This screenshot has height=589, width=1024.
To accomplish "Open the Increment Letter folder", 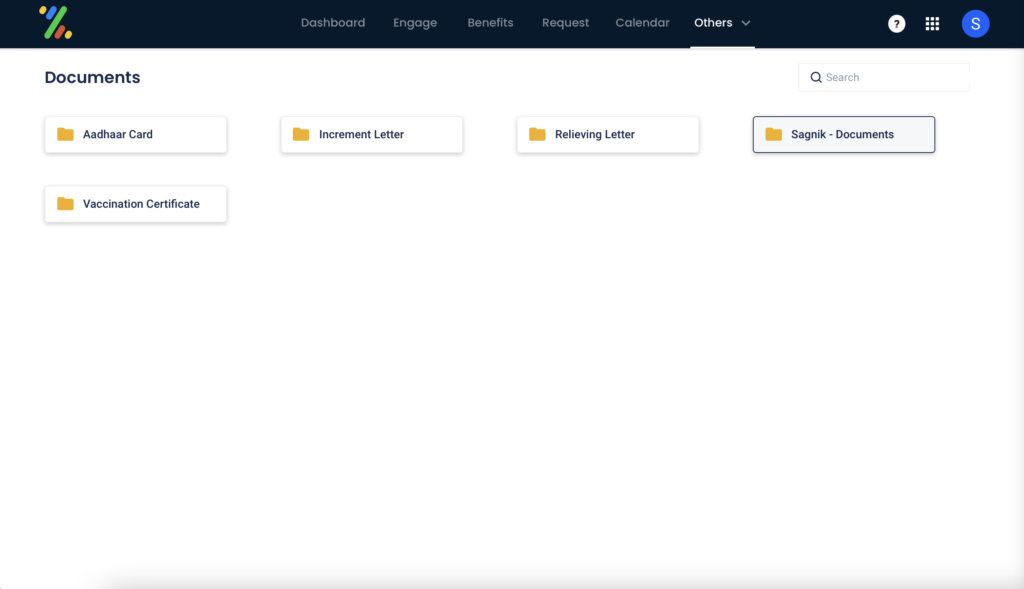I will tap(372, 135).
